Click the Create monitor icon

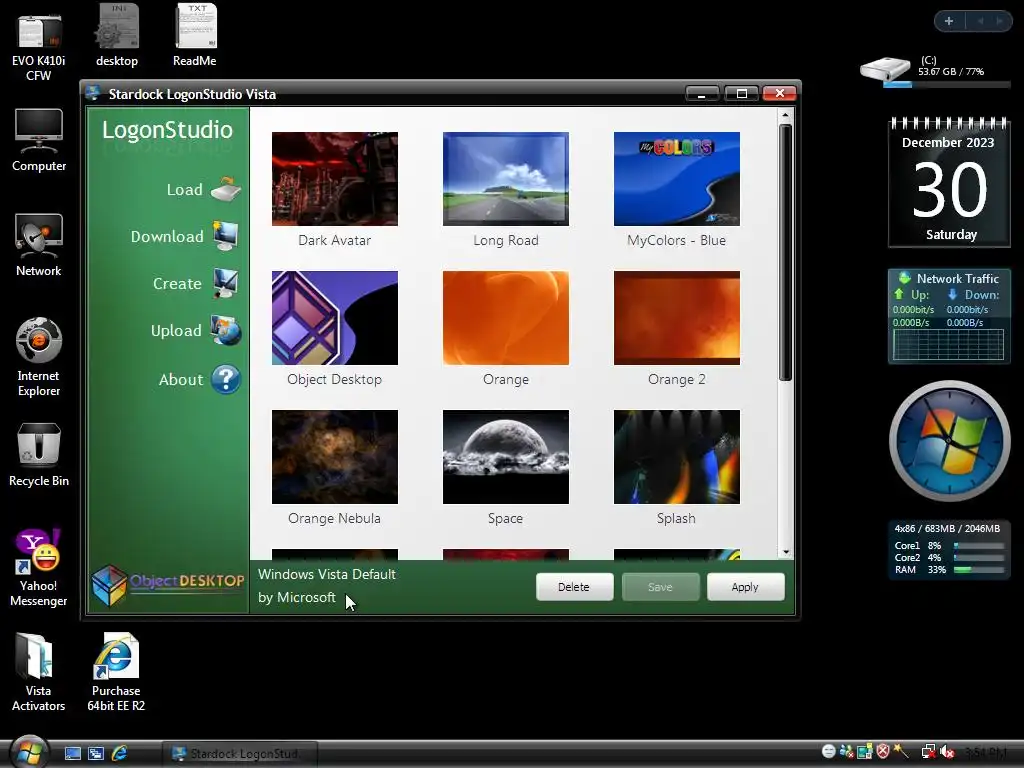coord(225,283)
